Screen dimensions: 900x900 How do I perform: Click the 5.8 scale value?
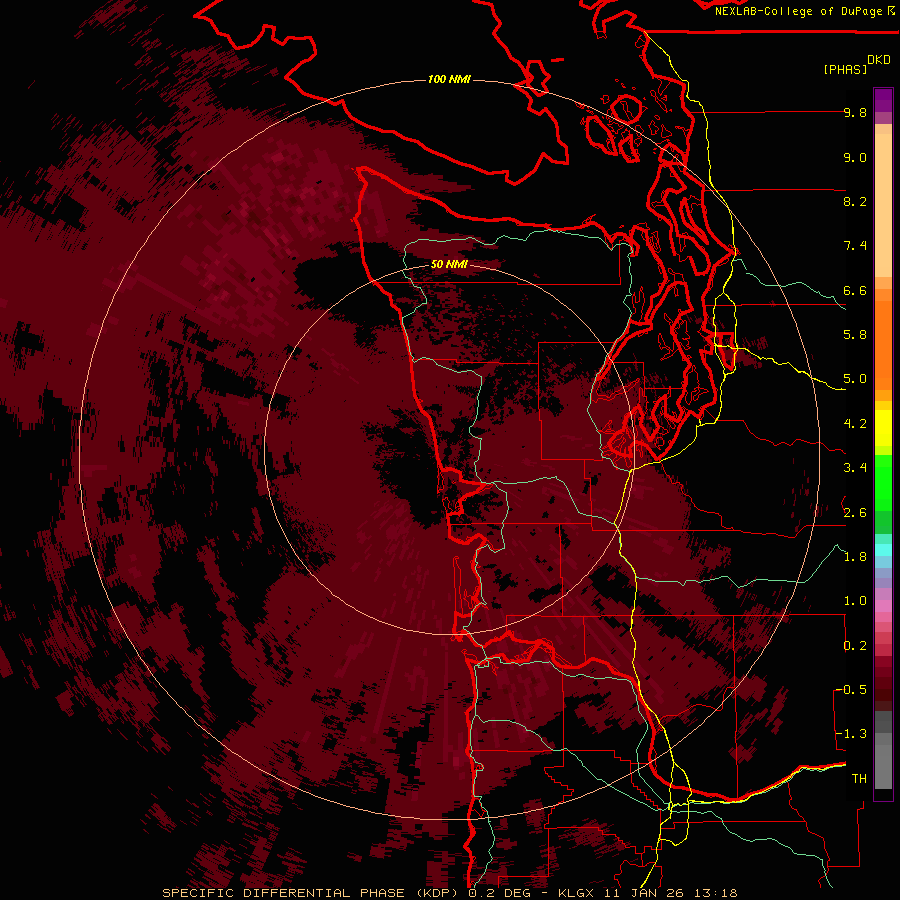(x=855, y=335)
